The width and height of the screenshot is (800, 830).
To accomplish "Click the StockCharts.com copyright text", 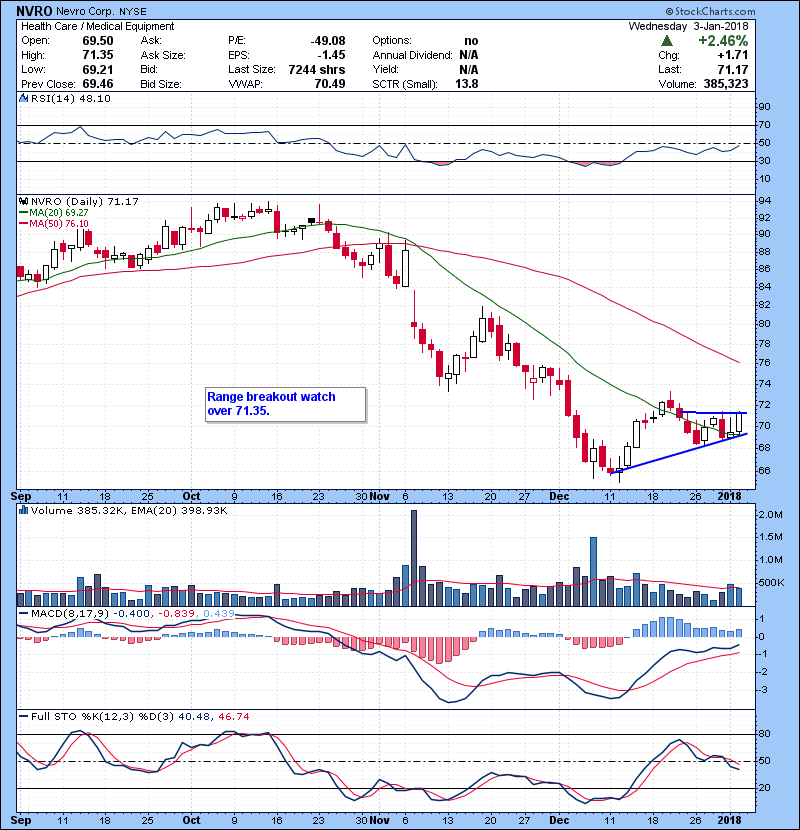I will click(x=710, y=11).
